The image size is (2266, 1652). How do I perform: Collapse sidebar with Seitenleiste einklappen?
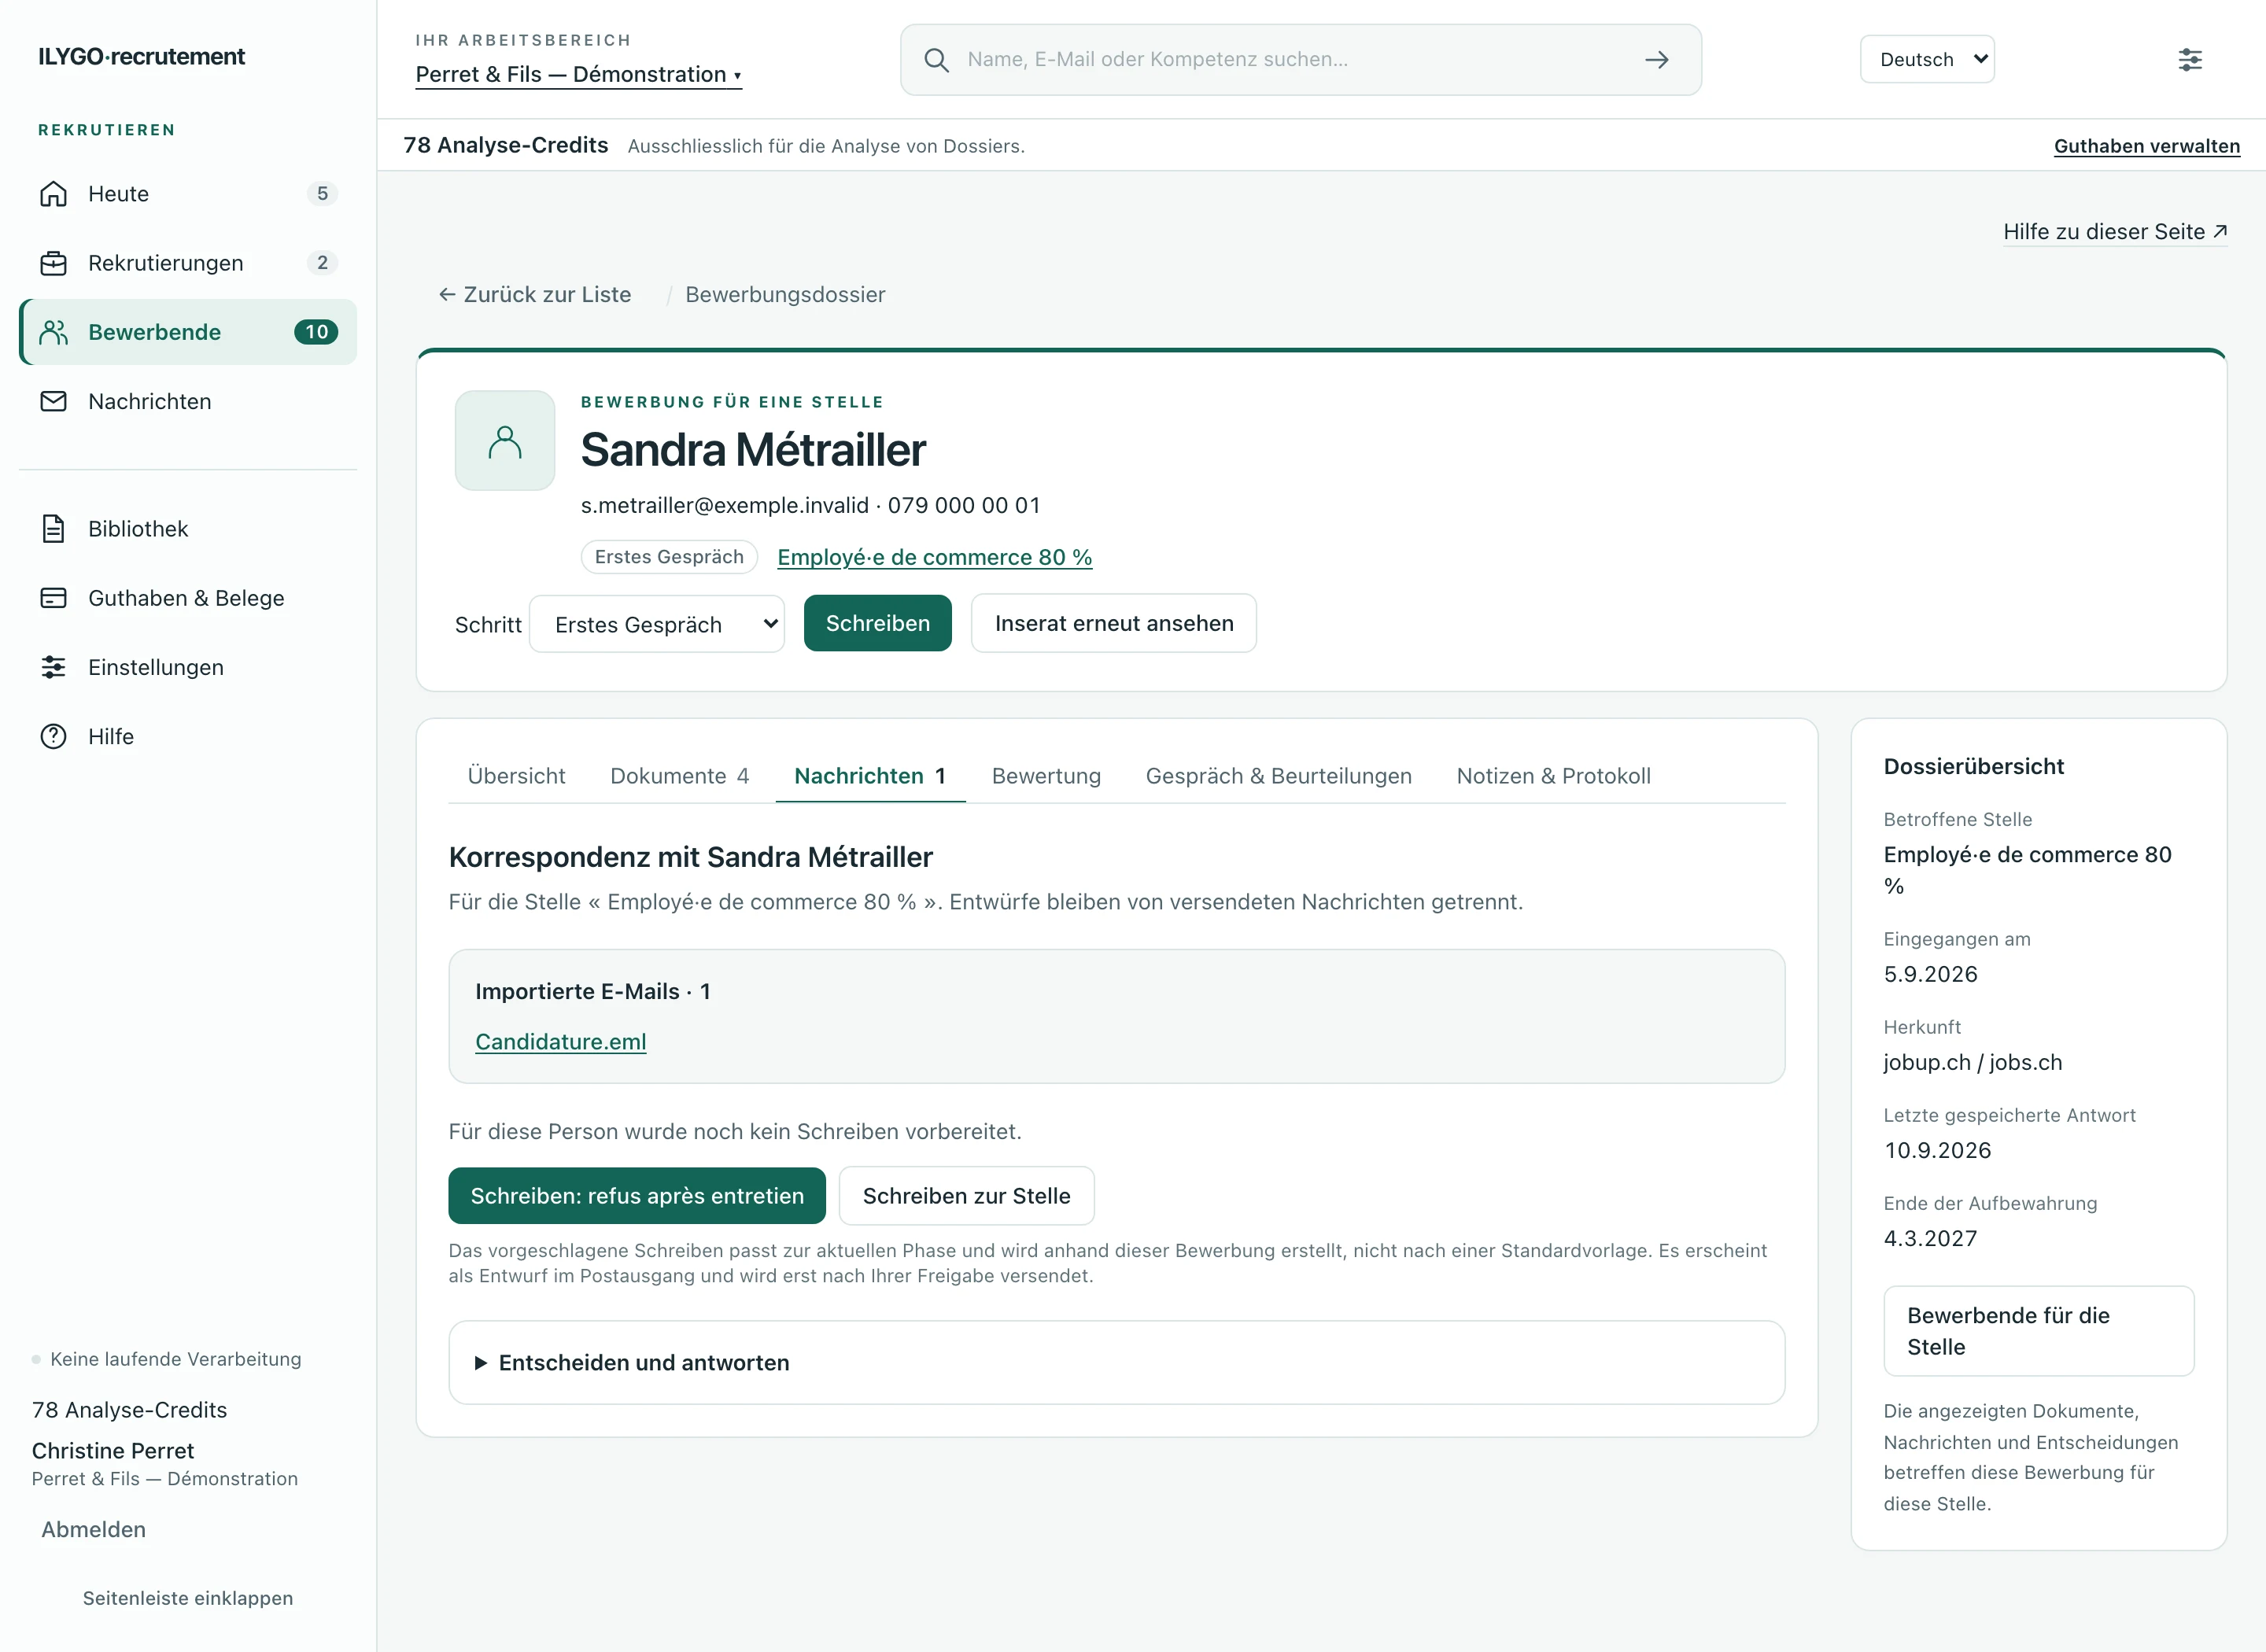(188, 1598)
